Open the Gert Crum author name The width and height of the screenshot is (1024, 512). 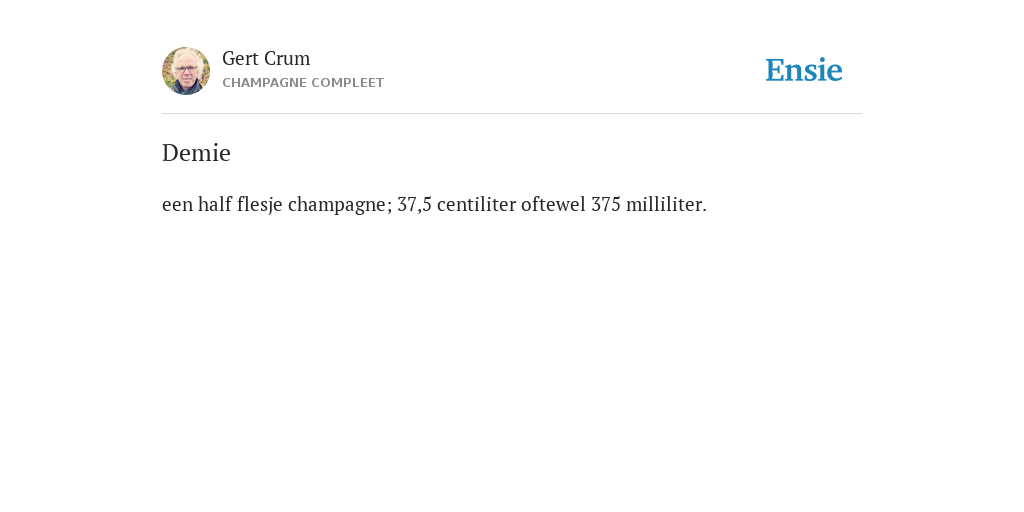pos(266,58)
